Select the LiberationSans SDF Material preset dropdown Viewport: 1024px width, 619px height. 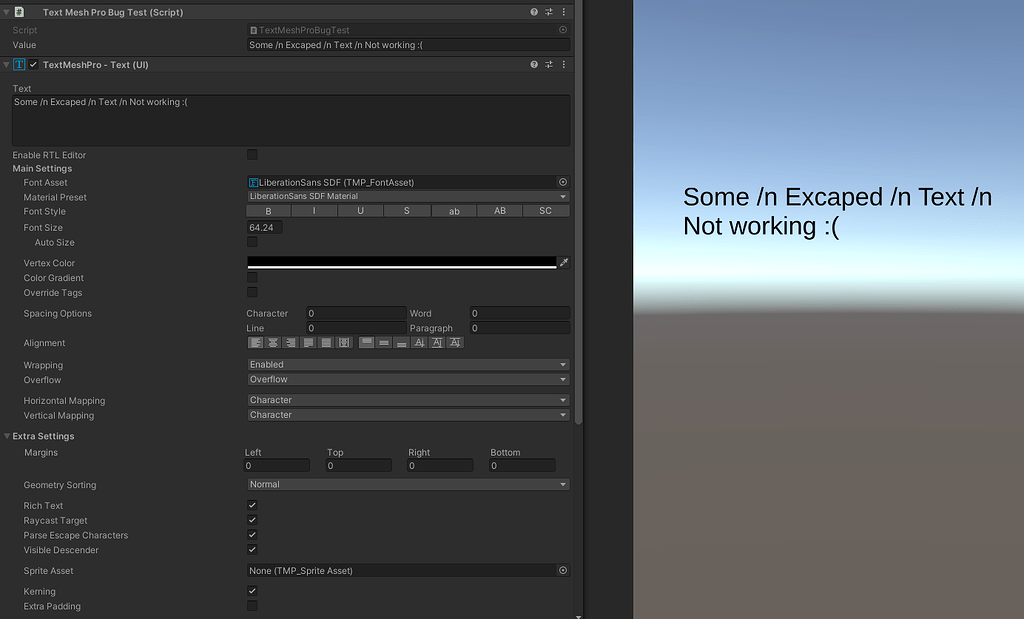[407, 196]
